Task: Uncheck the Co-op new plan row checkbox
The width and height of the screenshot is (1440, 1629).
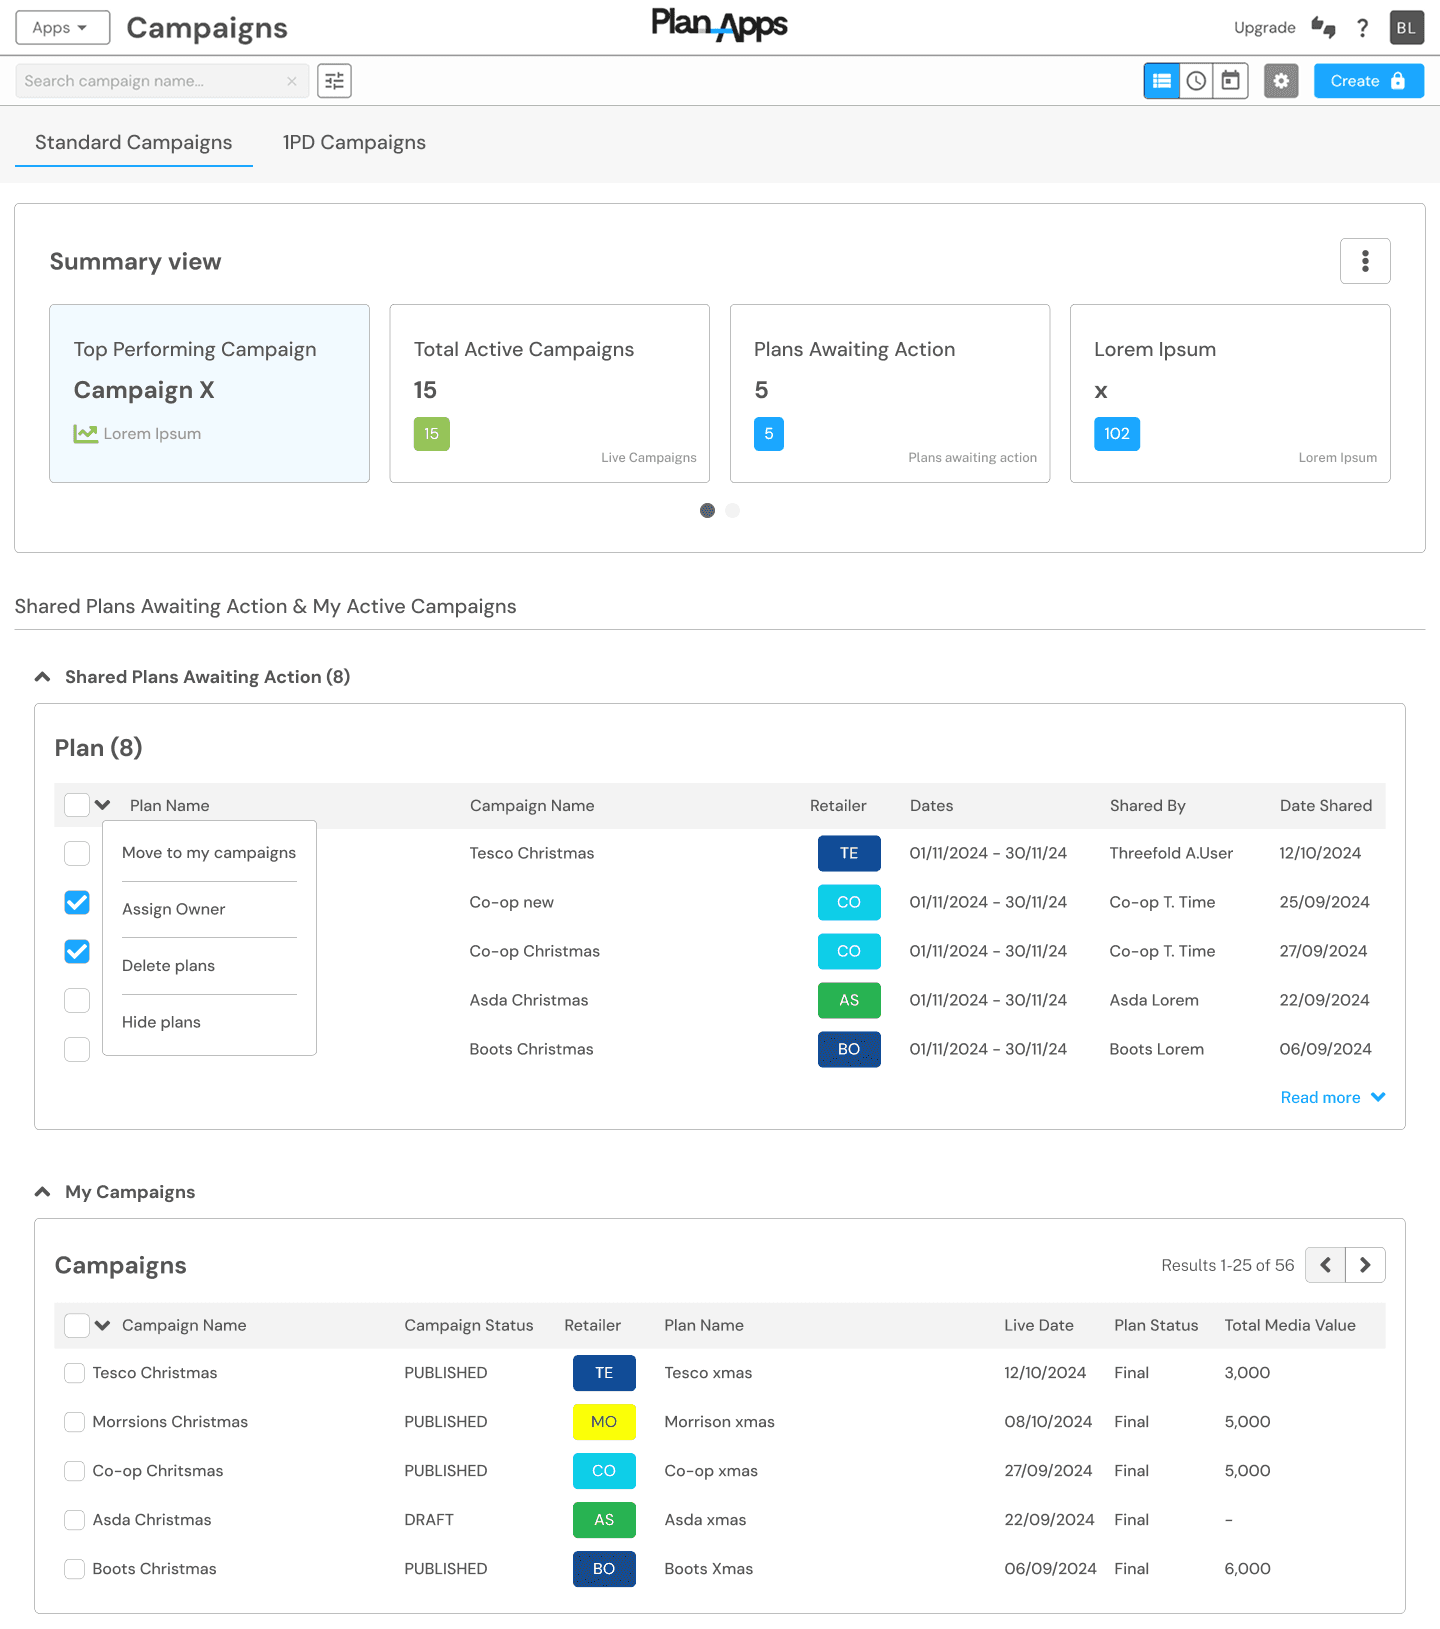Action: coord(77,902)
